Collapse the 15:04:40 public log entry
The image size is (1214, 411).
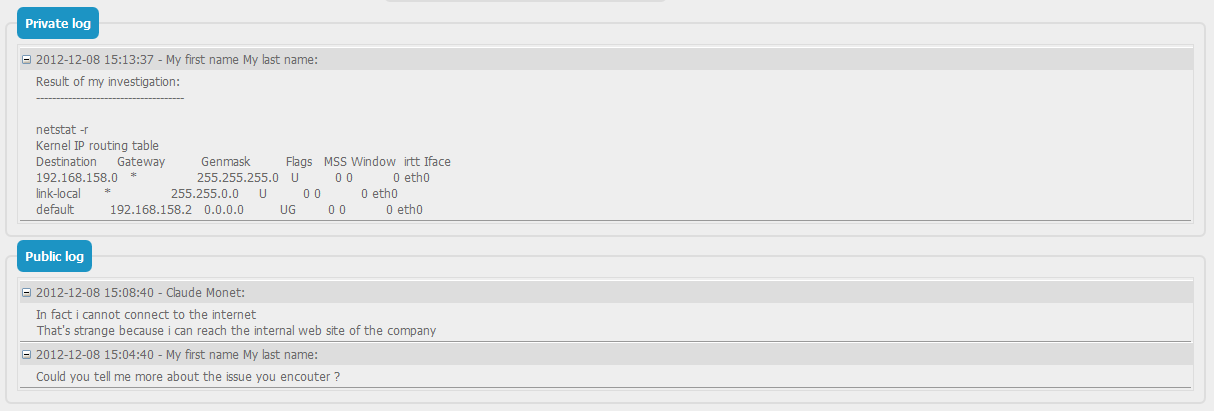click(x=27, y=355)
